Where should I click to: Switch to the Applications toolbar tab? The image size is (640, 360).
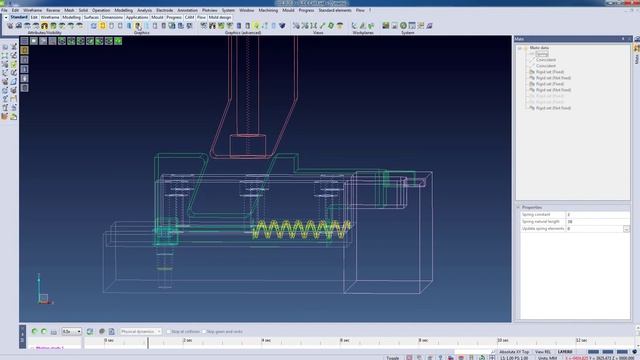click(137, 18)
